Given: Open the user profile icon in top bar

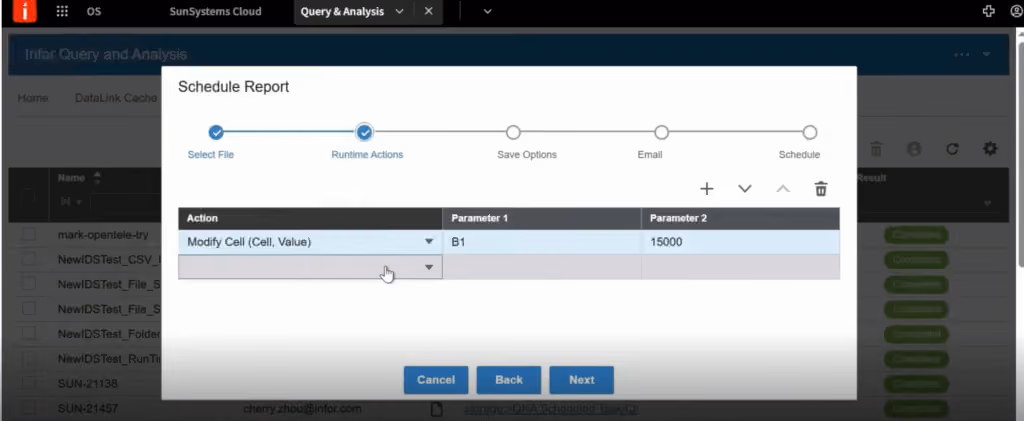Looking at the screenshot, I should [x=1017, y=11].
